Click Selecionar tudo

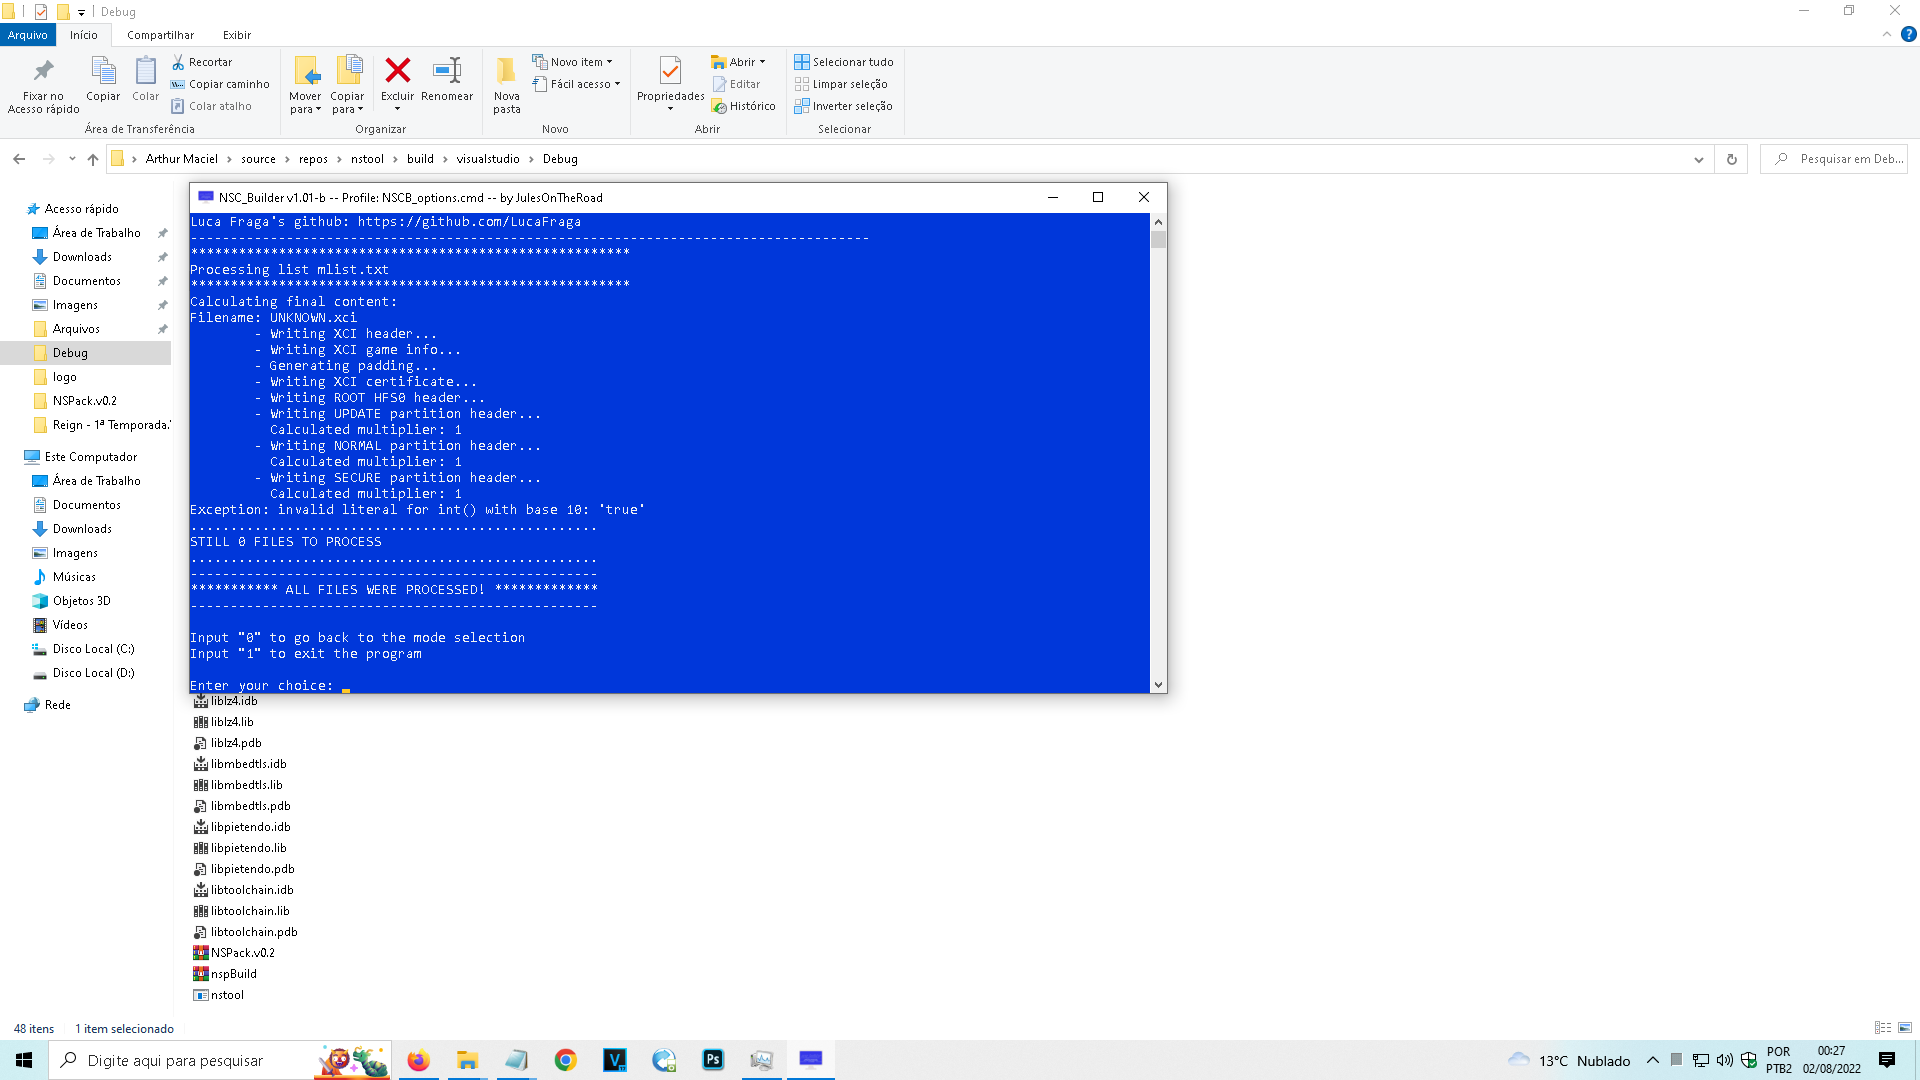[844, 62]
